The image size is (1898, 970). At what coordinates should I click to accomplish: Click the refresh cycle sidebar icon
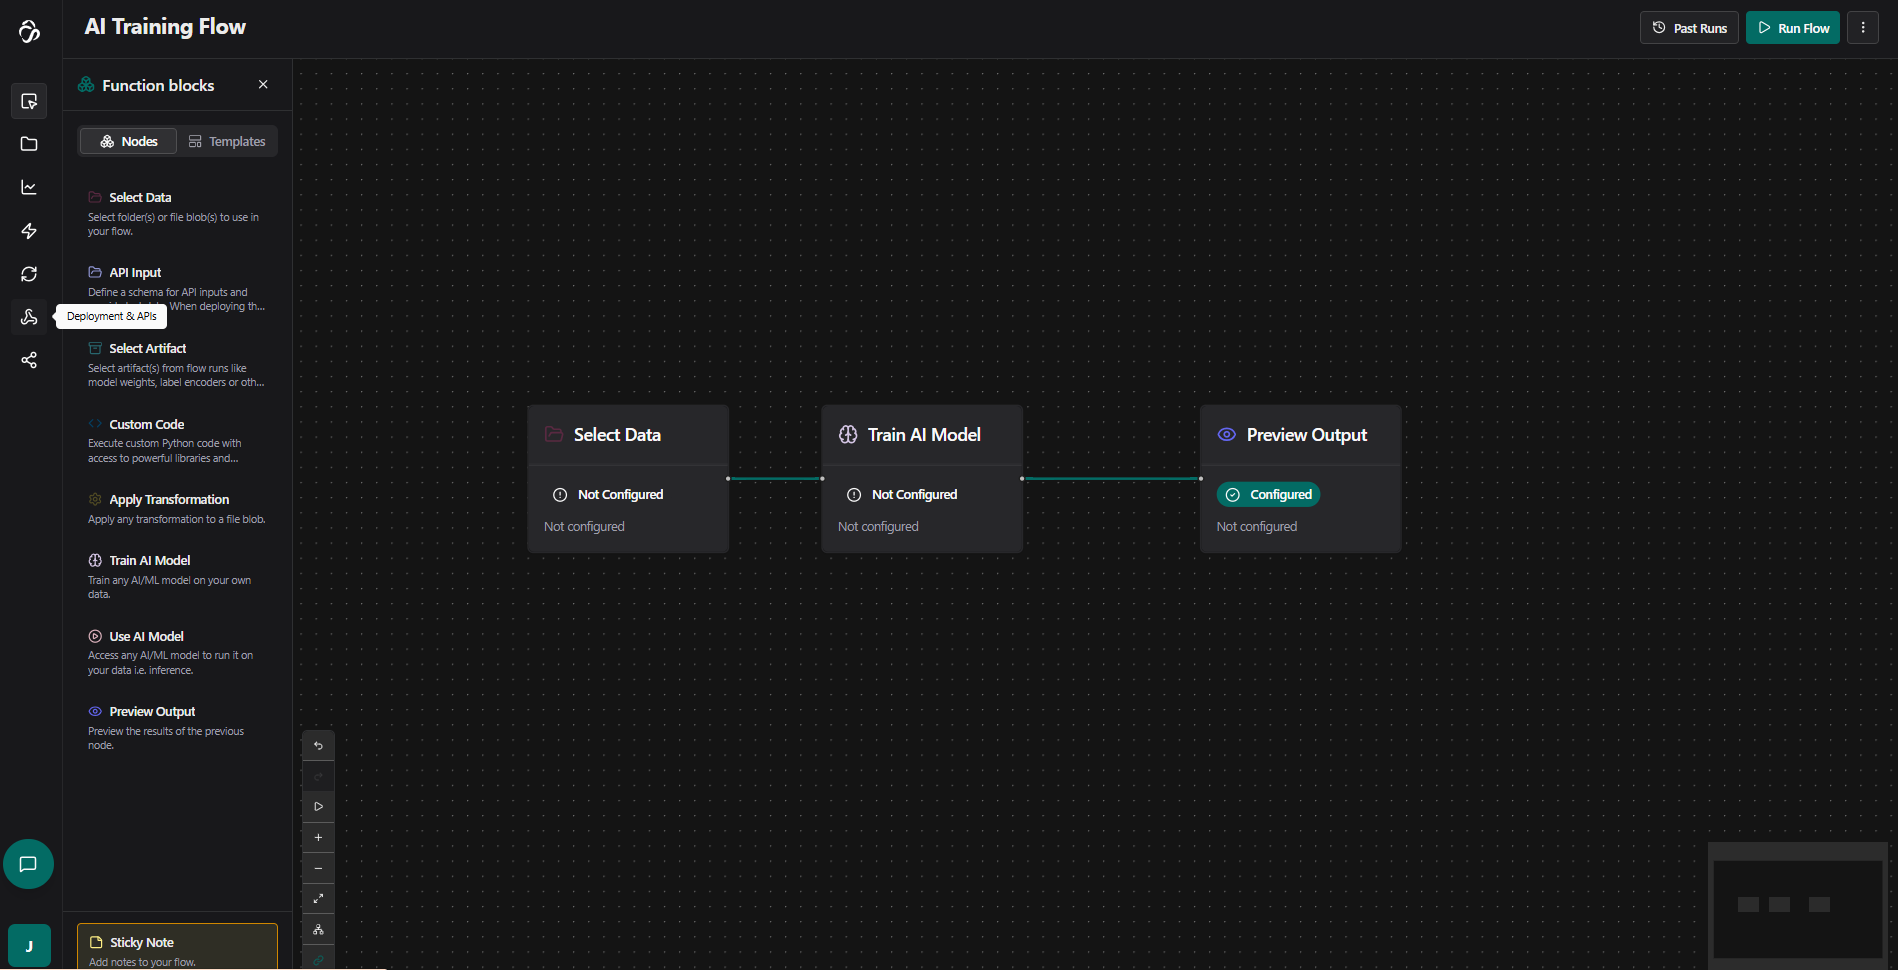click(29, 274)
